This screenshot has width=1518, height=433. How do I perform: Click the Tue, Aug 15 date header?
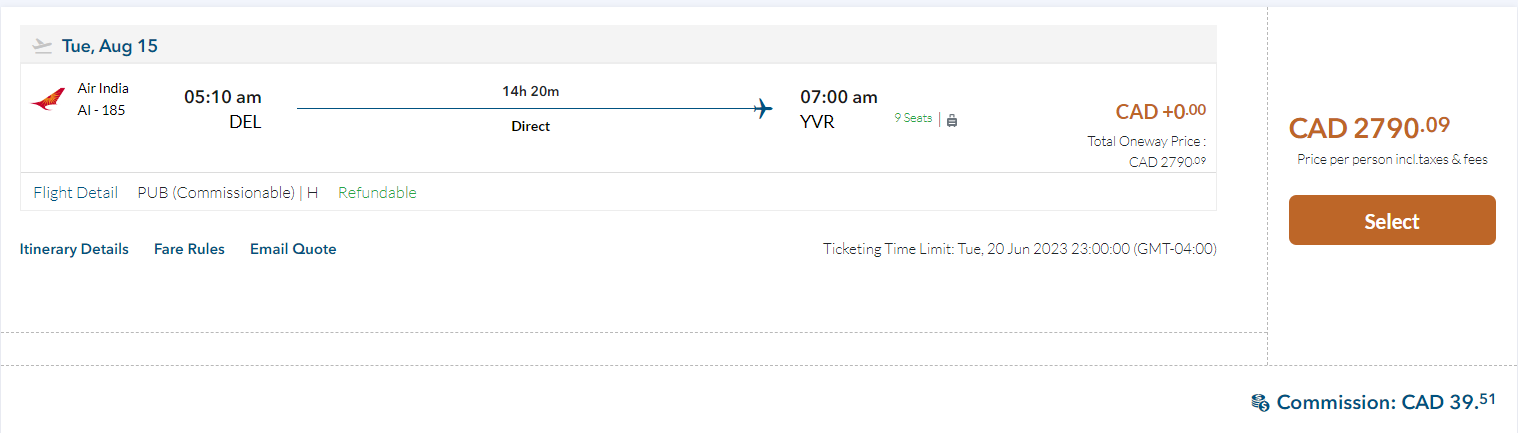pos(110,46)
